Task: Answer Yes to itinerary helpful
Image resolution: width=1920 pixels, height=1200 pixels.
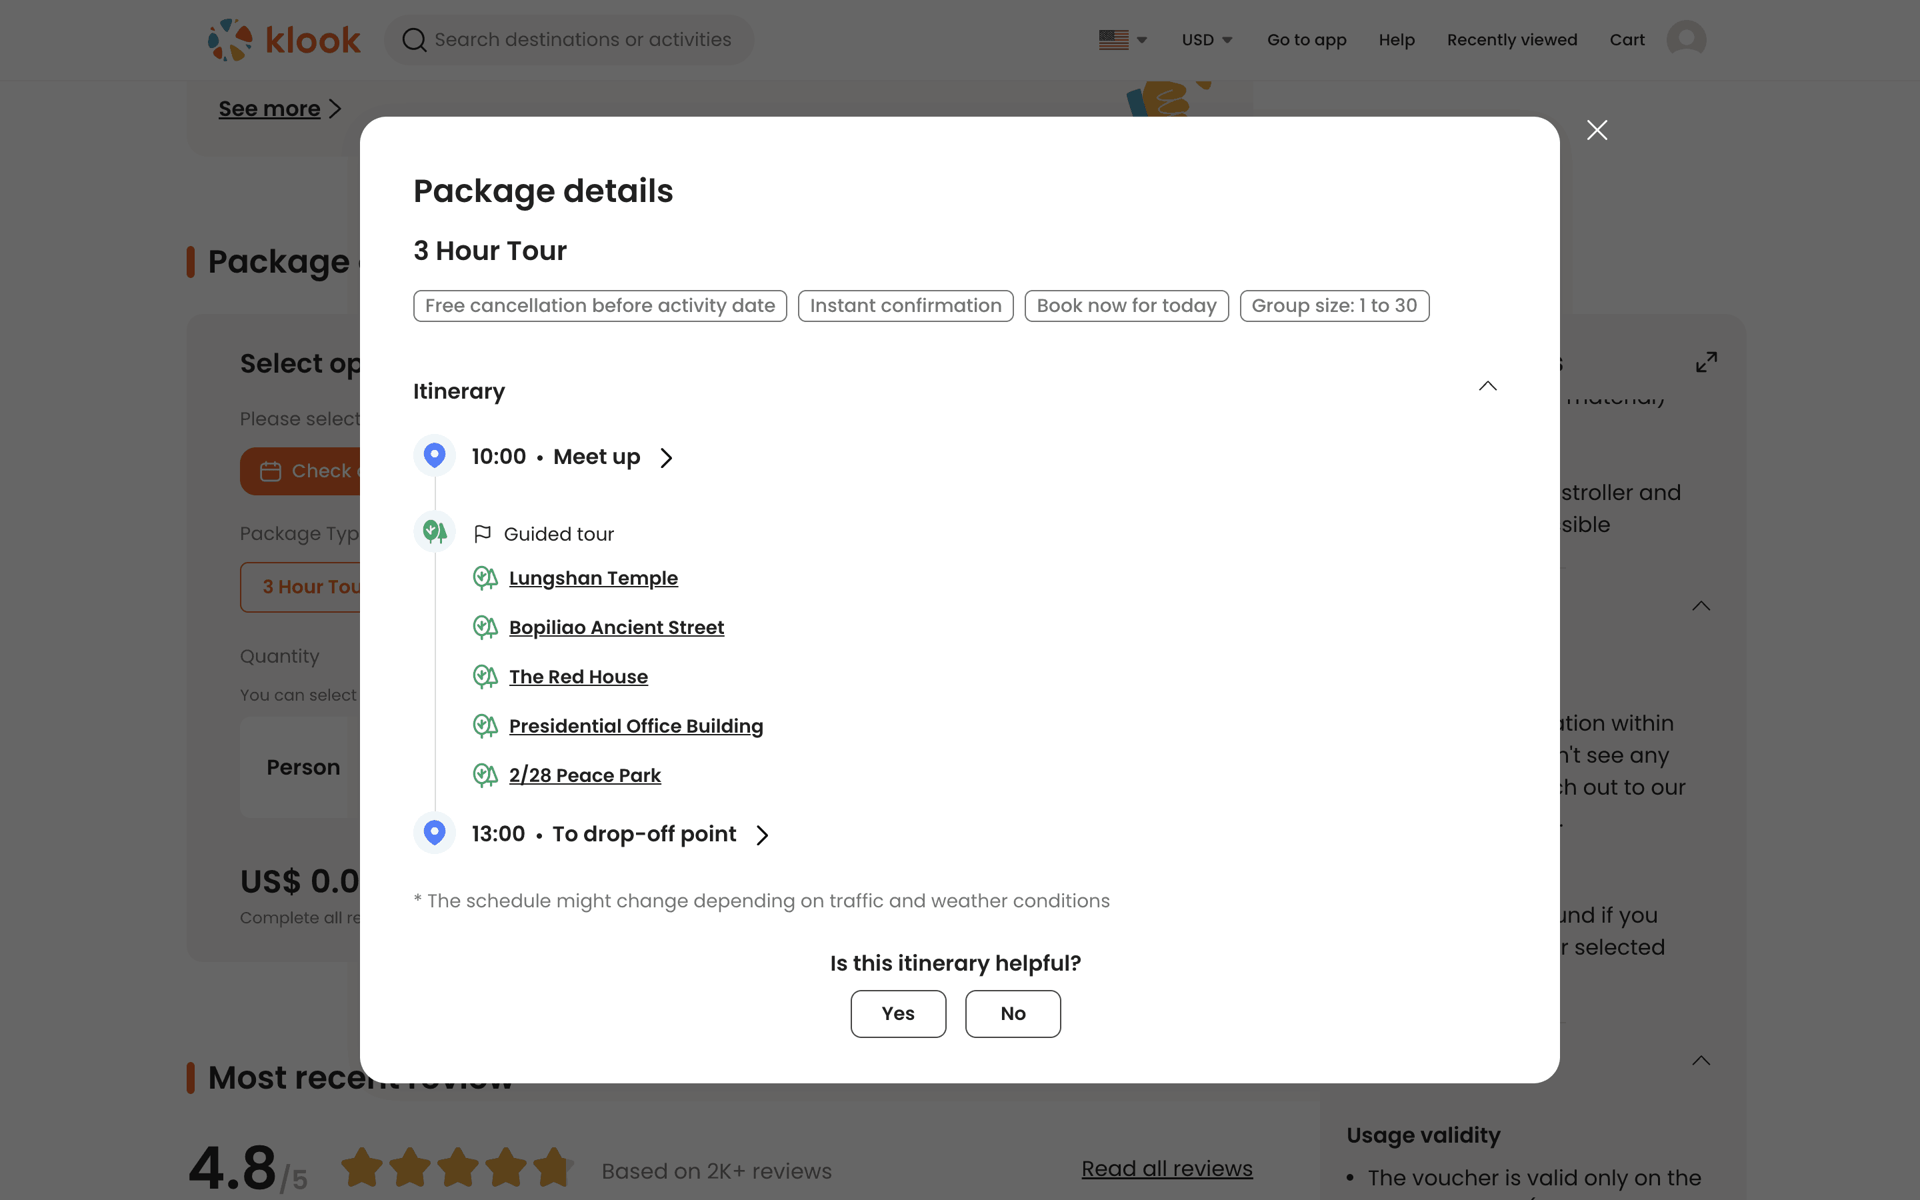Action: pos(898,1014)
